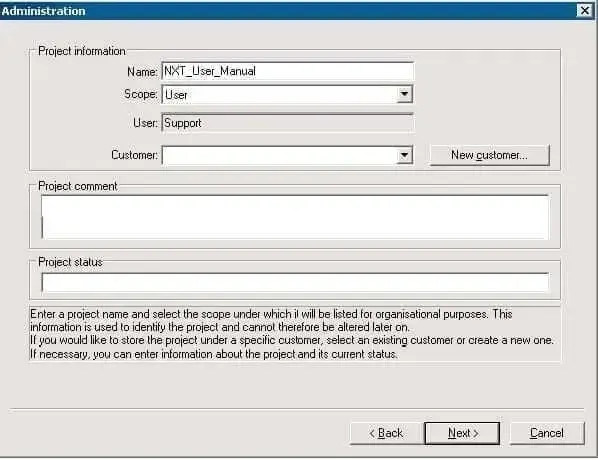Open the Customer dropdown arrow

(x=404, y=155)
